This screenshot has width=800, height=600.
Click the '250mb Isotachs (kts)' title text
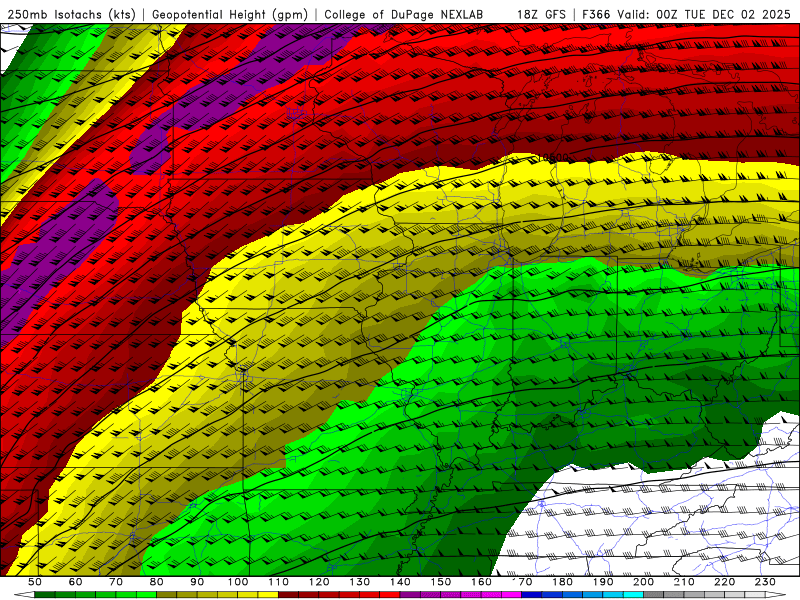72,14
